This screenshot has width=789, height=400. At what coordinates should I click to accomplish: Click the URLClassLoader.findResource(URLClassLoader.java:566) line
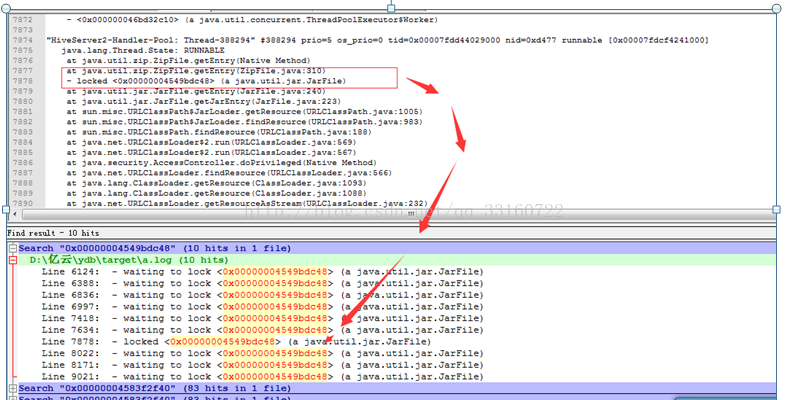click(x=229, y=173)
